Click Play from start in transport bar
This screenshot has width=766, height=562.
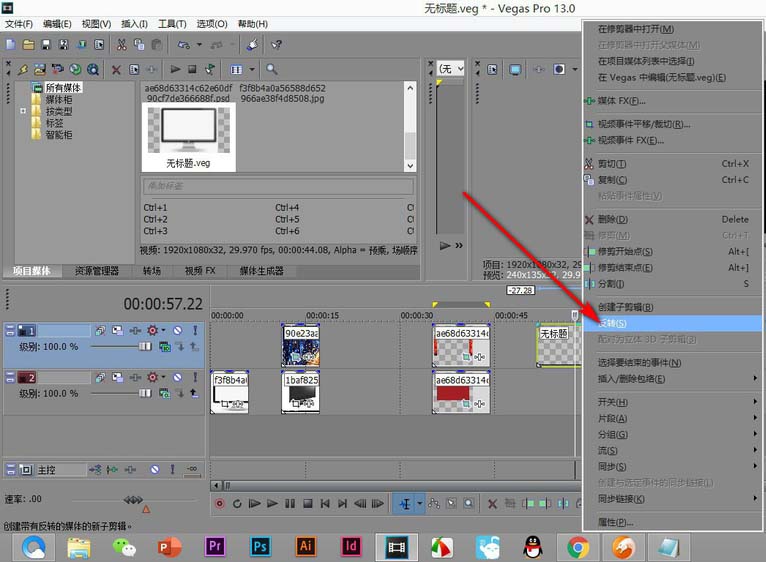(255, 503)
